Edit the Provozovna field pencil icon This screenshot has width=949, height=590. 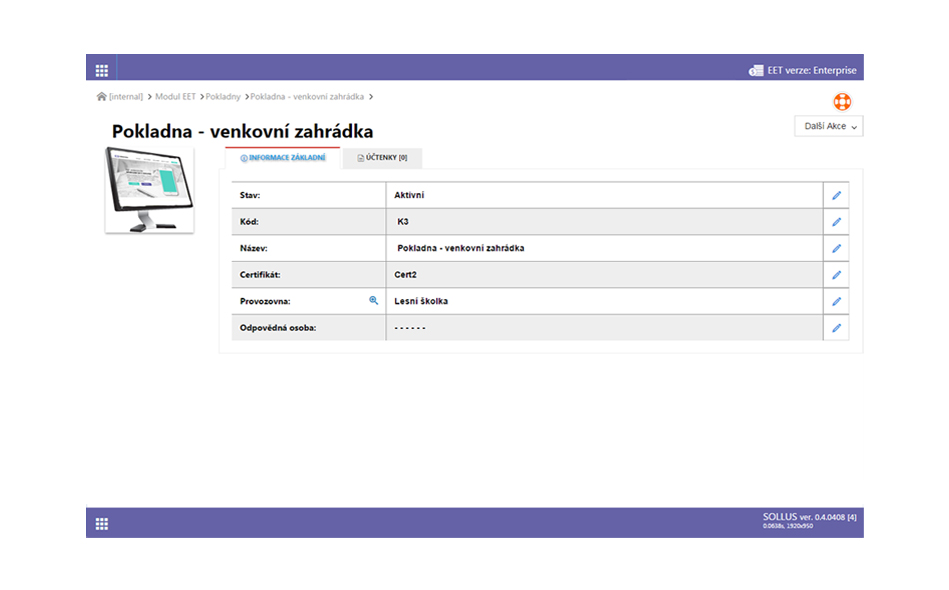[x=836, y=301]
